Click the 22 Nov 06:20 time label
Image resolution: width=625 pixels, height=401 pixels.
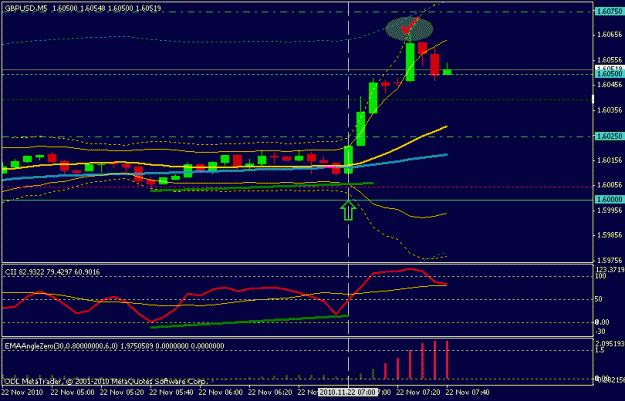click(270, 393)
